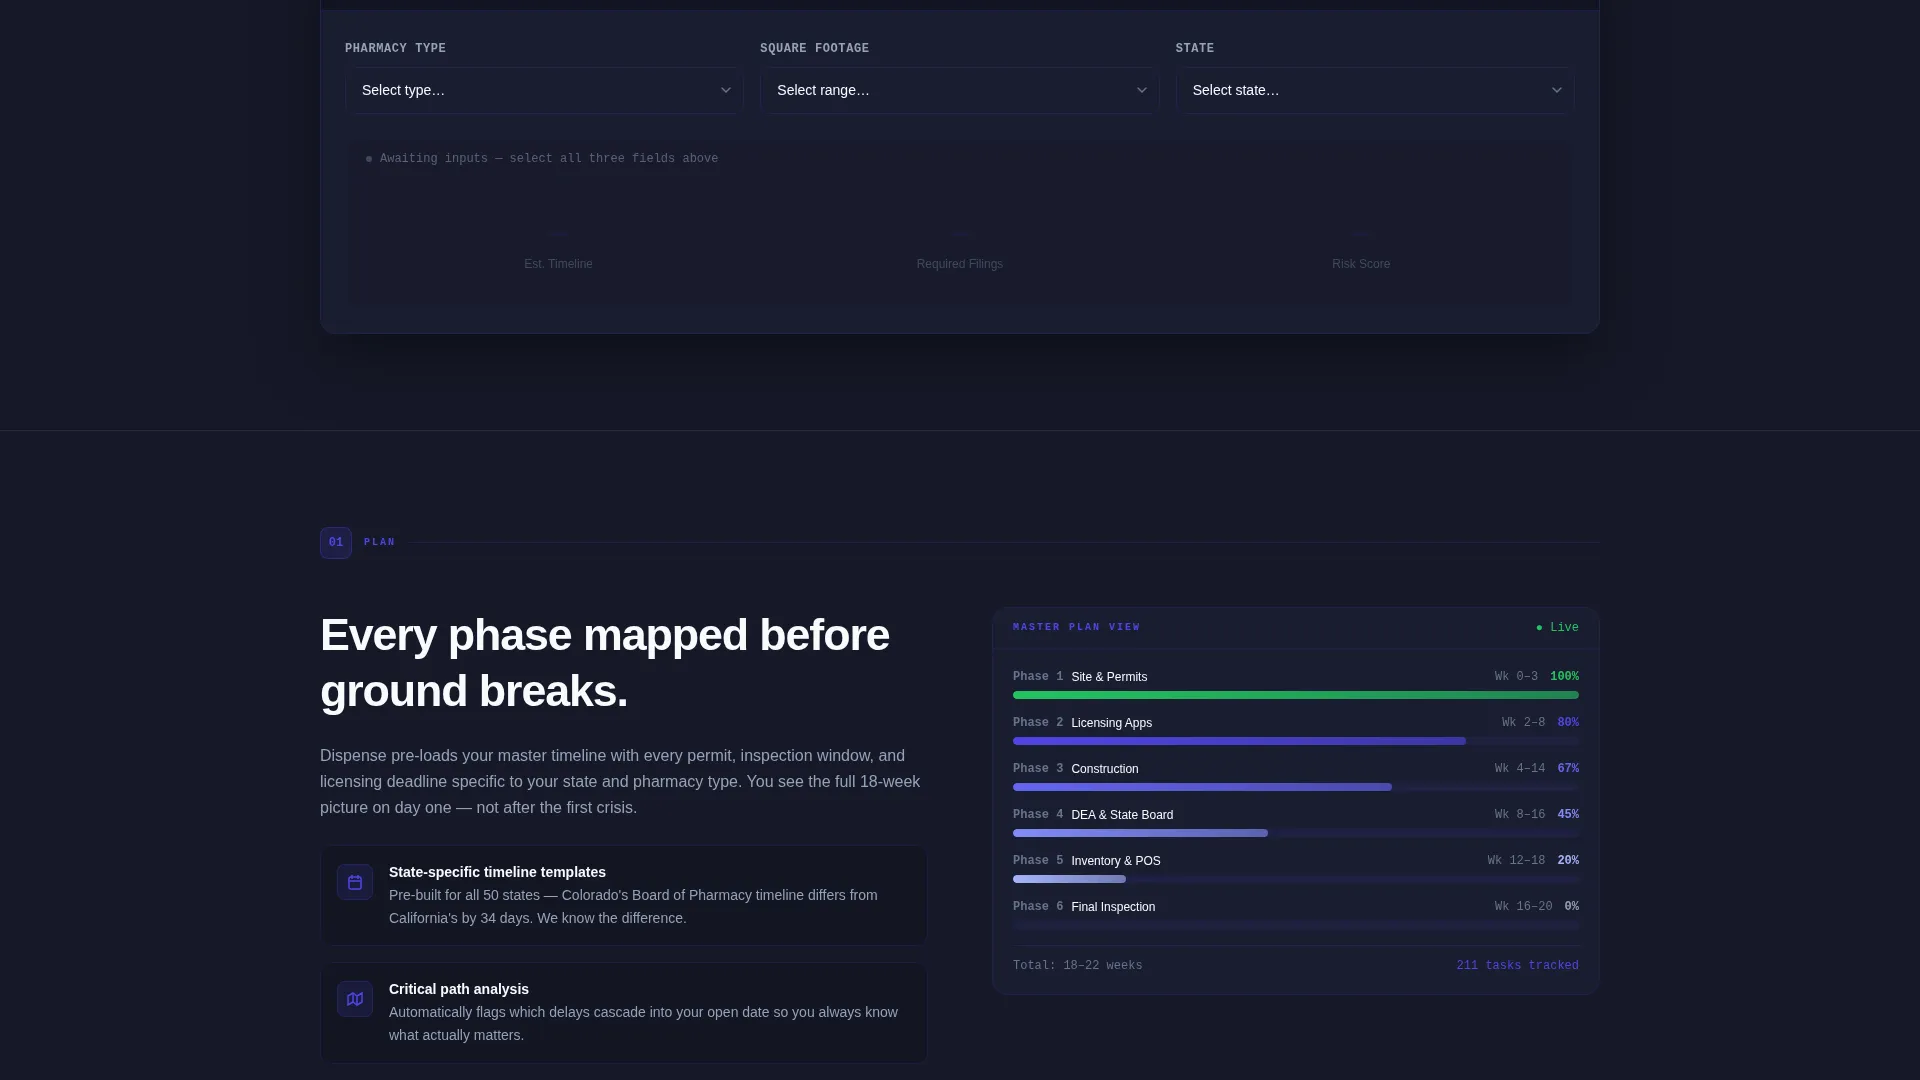The image size is (1920, 1080).
Task: Click the 'Wk 8–16' week range
Action: (x=1520, y=815)
